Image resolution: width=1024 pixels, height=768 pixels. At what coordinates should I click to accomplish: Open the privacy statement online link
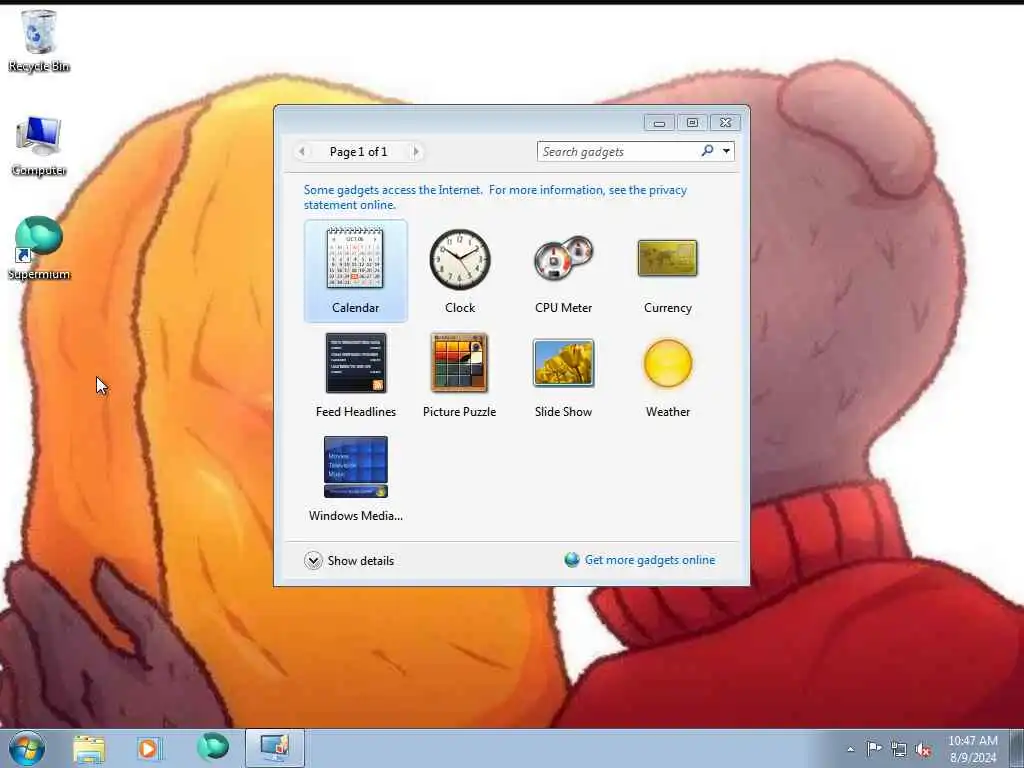[x=495, y=197]
